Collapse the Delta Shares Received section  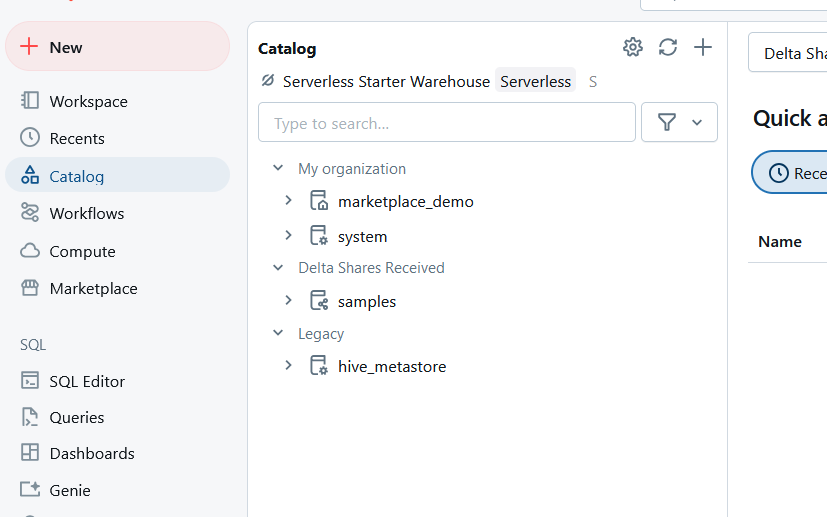click(278, 267)
